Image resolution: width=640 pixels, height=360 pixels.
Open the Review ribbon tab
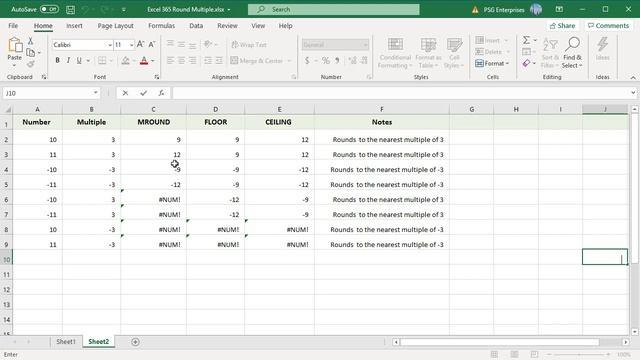point(227,26)
